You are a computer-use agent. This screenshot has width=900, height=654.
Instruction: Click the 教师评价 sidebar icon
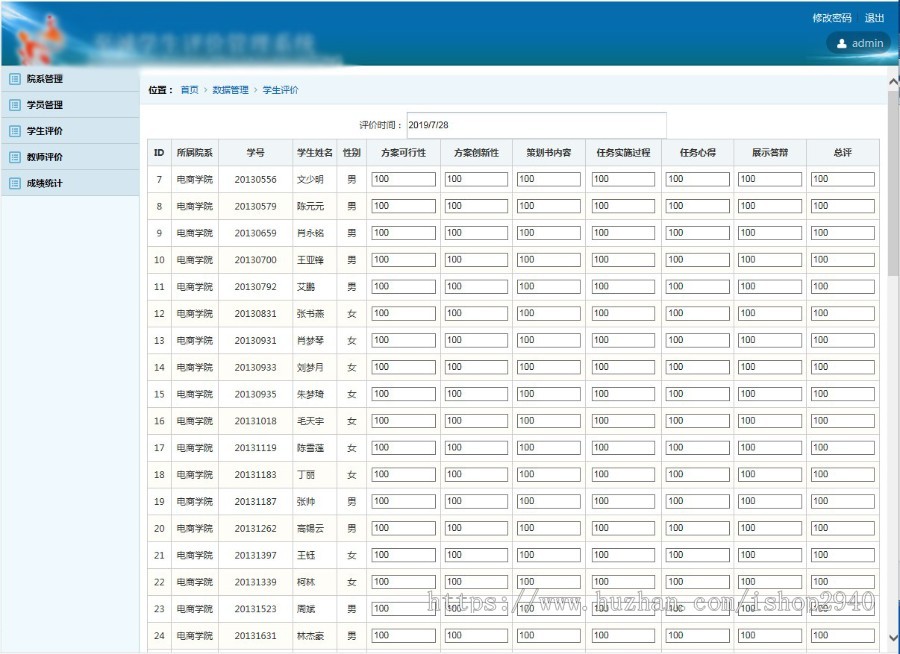pyautogui.click(x=13, y=156)
